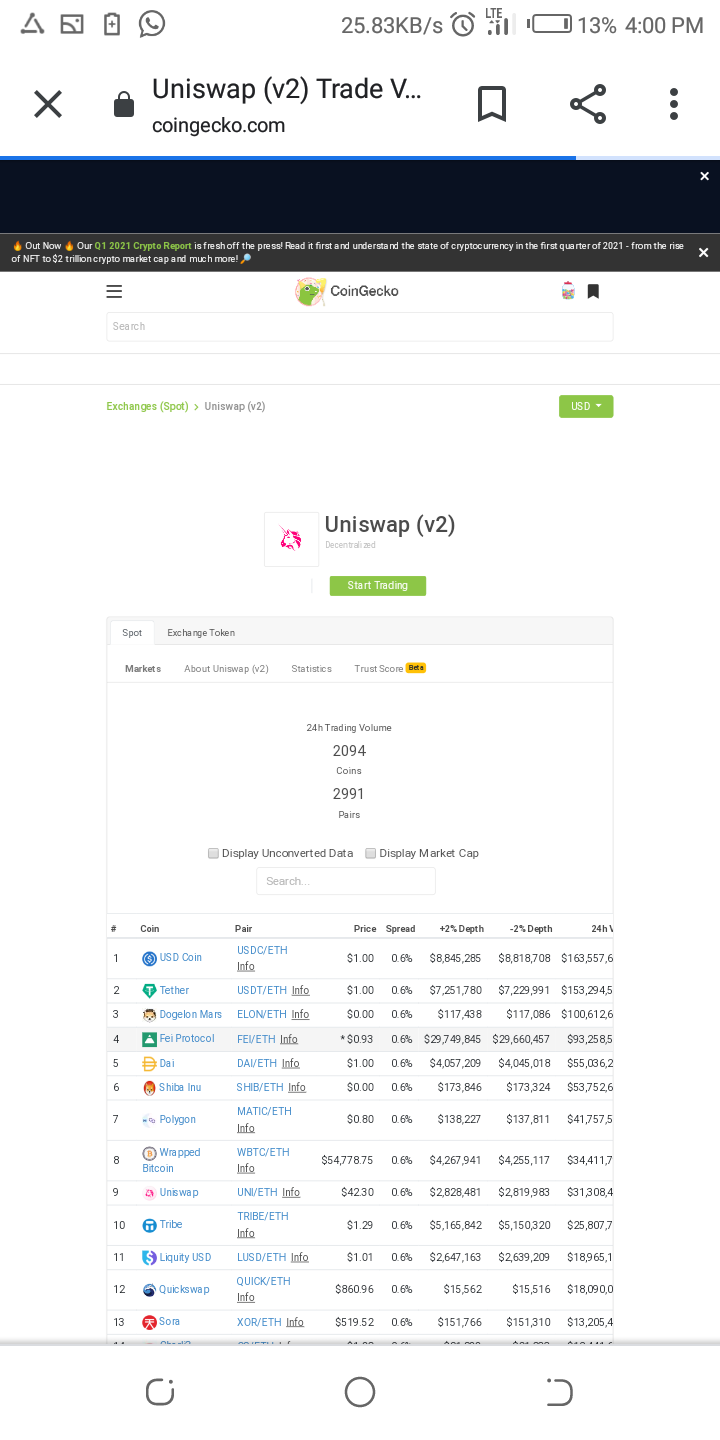
Task: Open the candy jar icon
Action: (x=568, y=291)
